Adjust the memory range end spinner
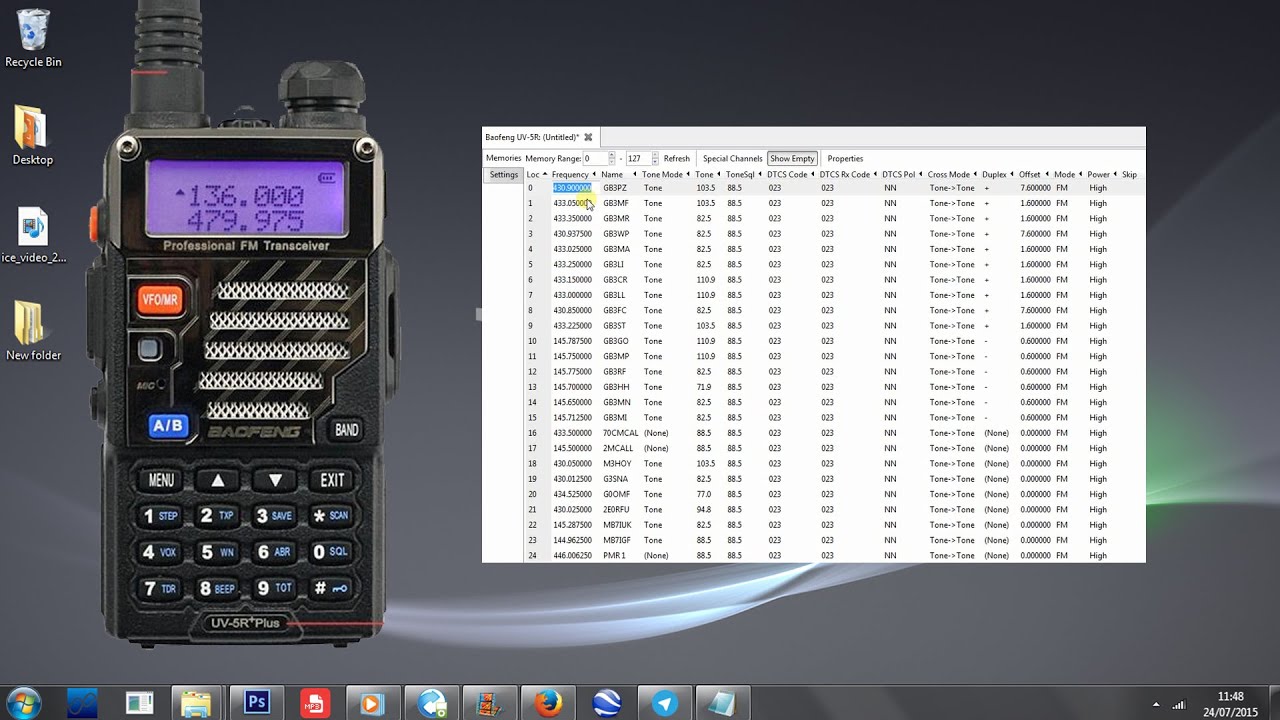This screenshot has width=1280, height=720. click(x=655, y=158)
